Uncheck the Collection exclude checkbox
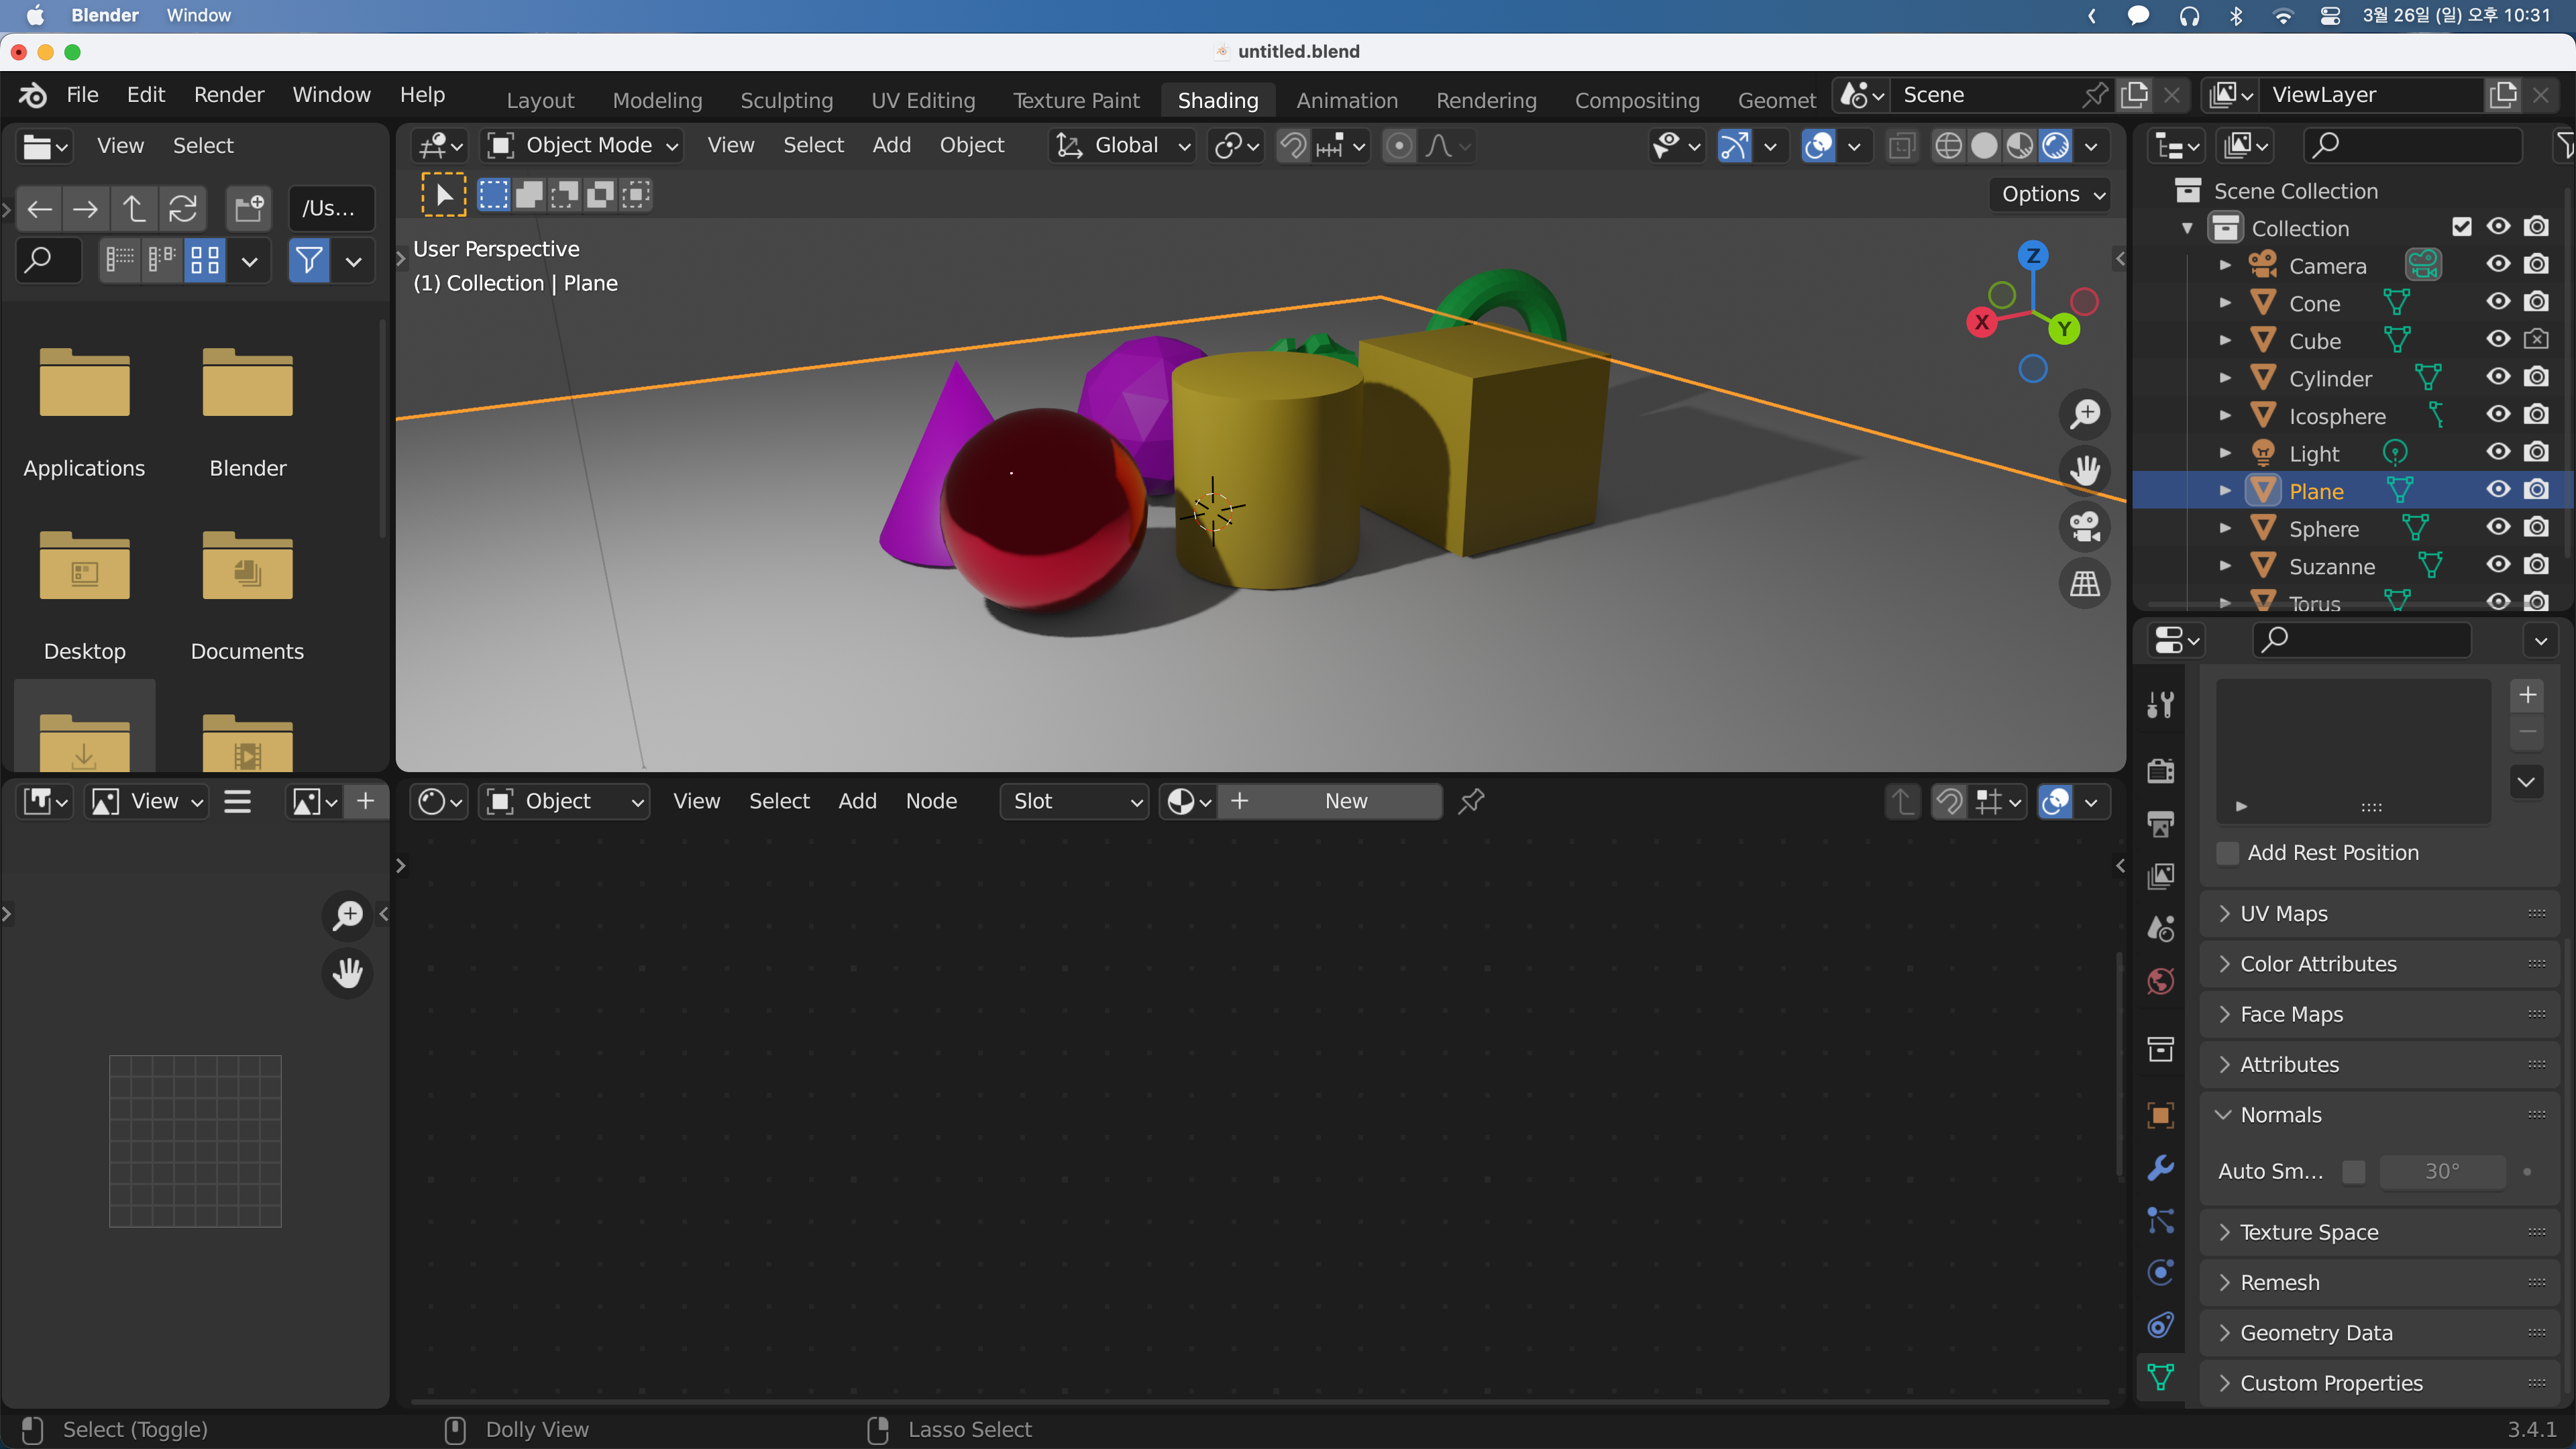This screenshot has width=2576, height=1449. [2462, 227]
